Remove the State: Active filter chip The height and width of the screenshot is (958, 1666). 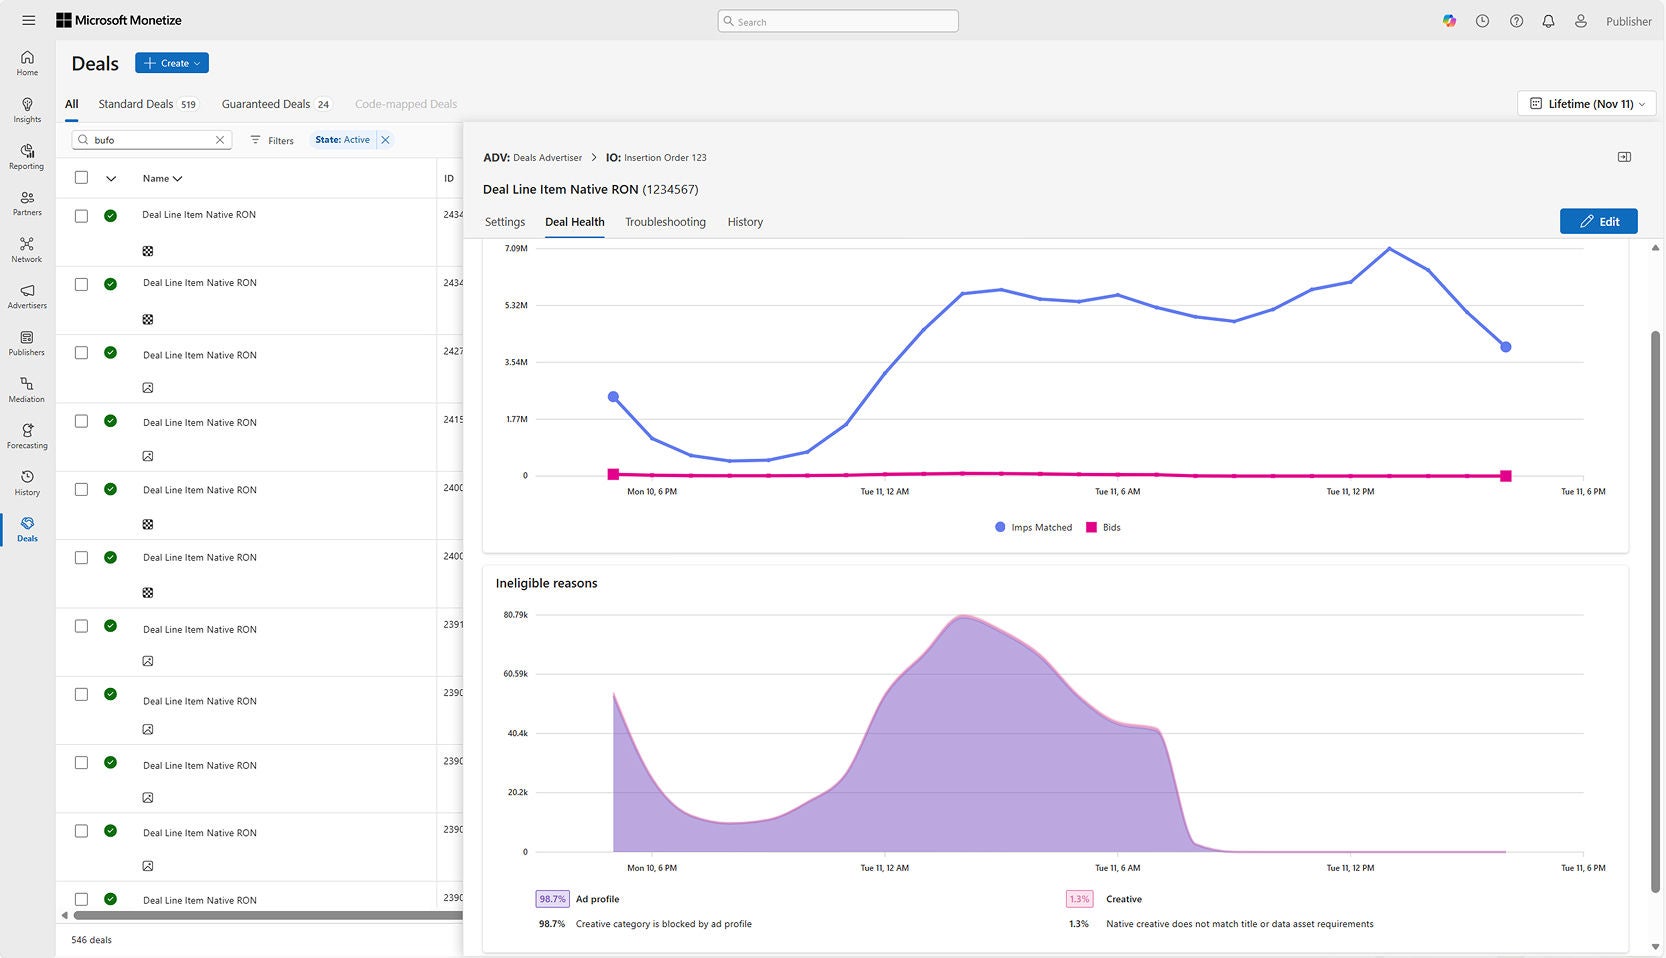385,140
